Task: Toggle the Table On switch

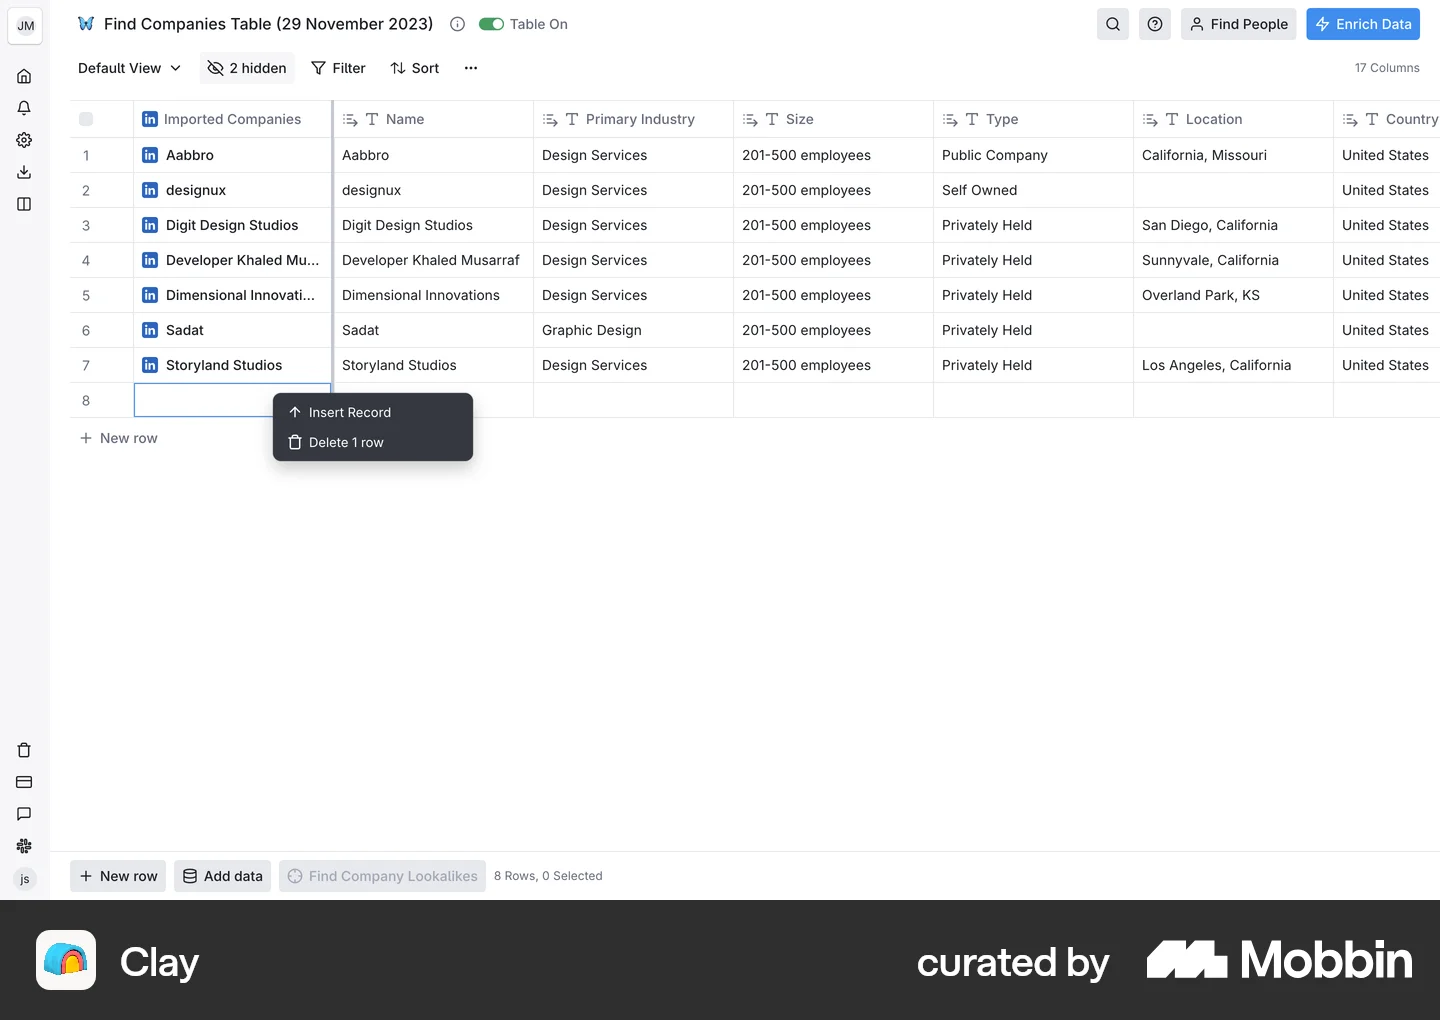Action: coord(491,24)
